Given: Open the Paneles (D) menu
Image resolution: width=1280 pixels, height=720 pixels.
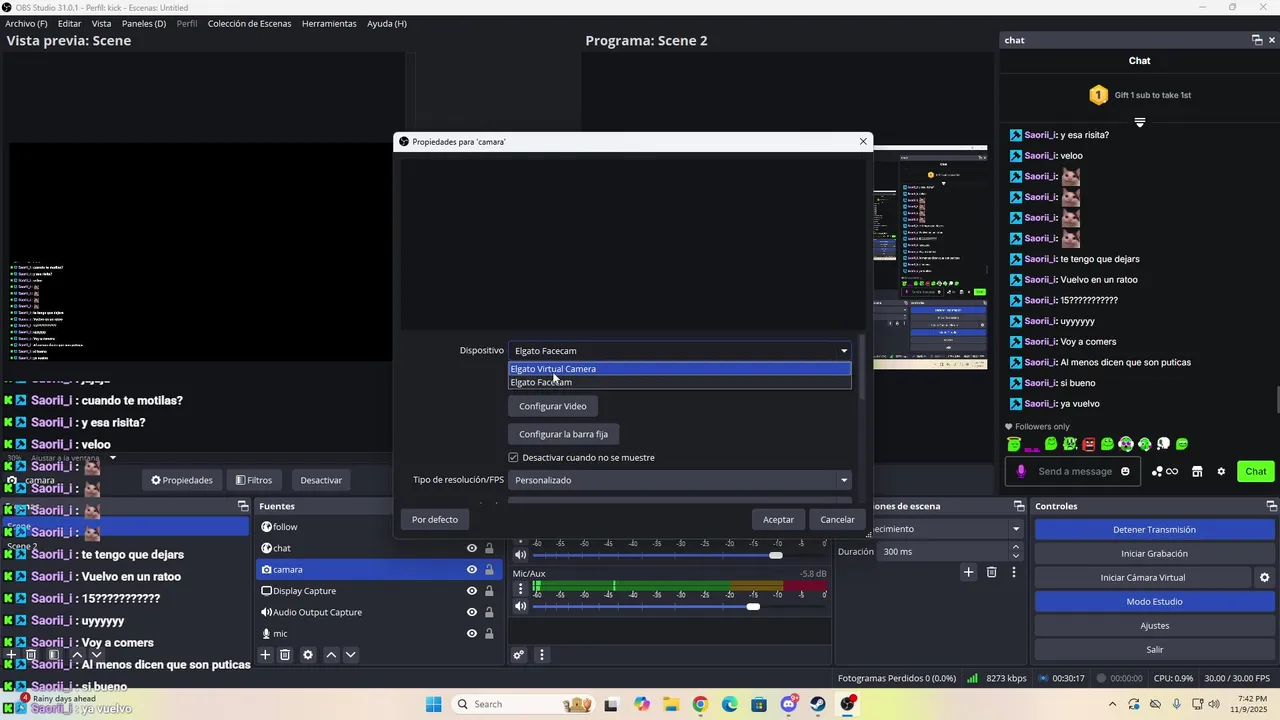Looking at the screenshot, I should (x=144, y=23).
